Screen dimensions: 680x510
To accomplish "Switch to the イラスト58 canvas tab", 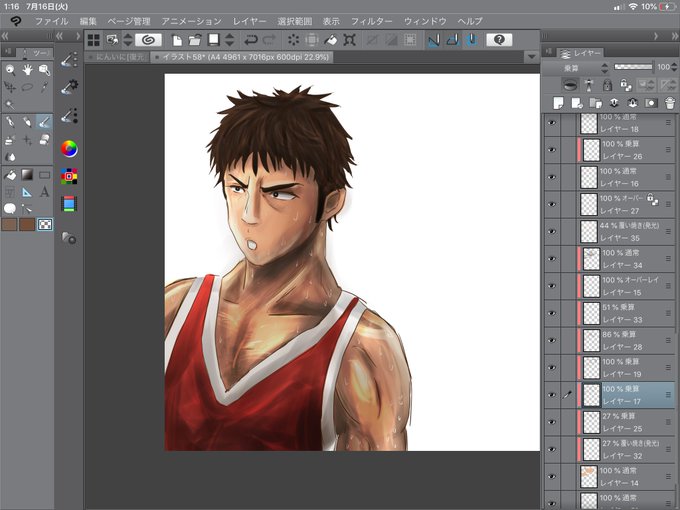I will pyautogui.click(x=242, y=57).
